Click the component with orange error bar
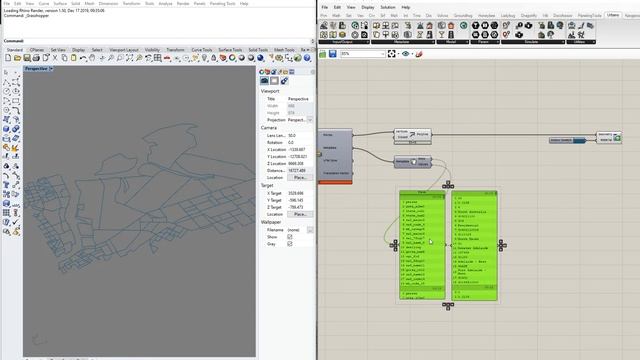Viewport: 640px width, 360px height. tap(335, 157)
